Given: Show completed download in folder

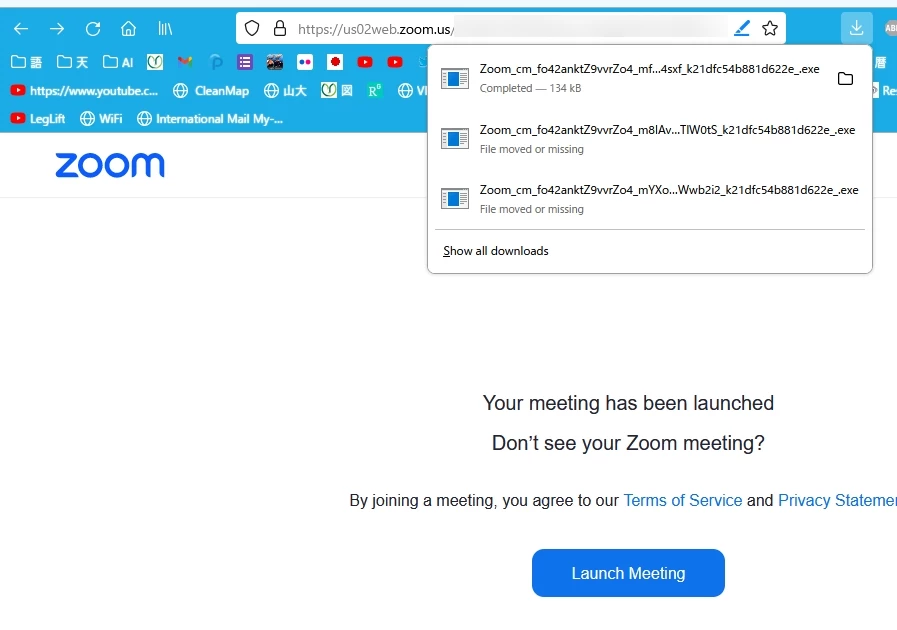Looking at the screenshot, I should pyautogui.click(x=846, y=78).
